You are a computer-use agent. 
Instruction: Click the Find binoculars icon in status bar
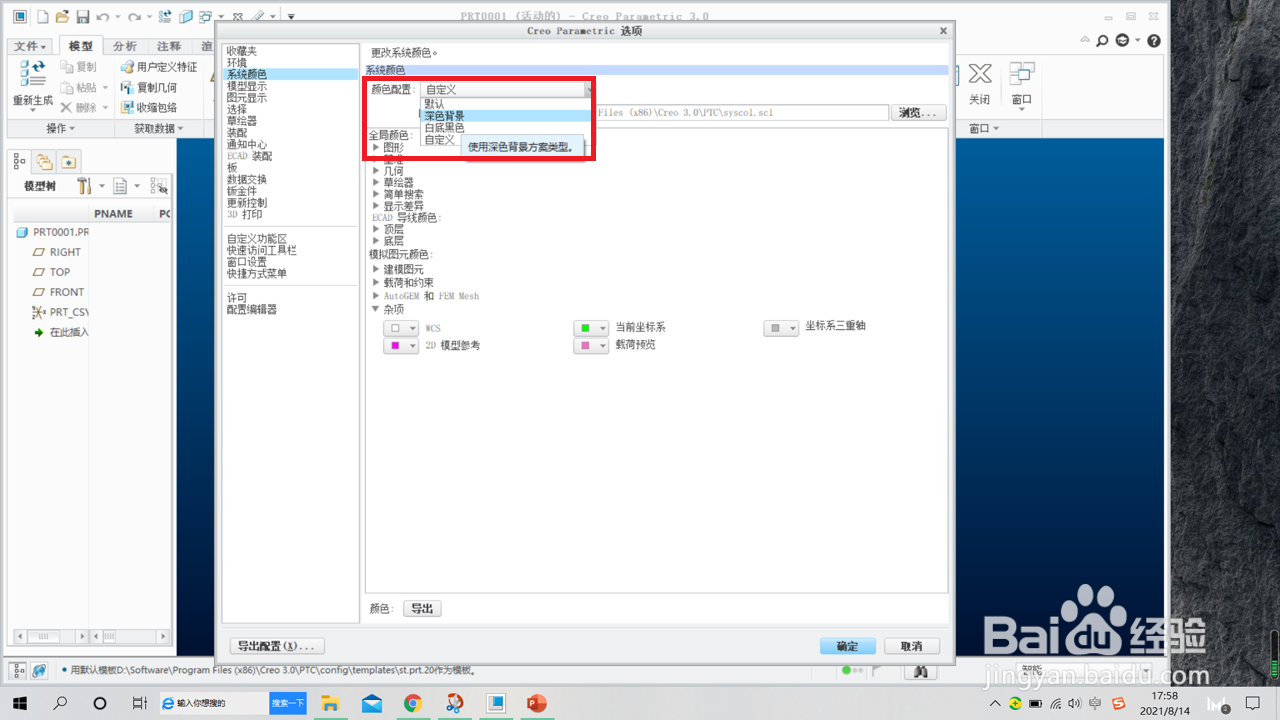coord(921,671)
